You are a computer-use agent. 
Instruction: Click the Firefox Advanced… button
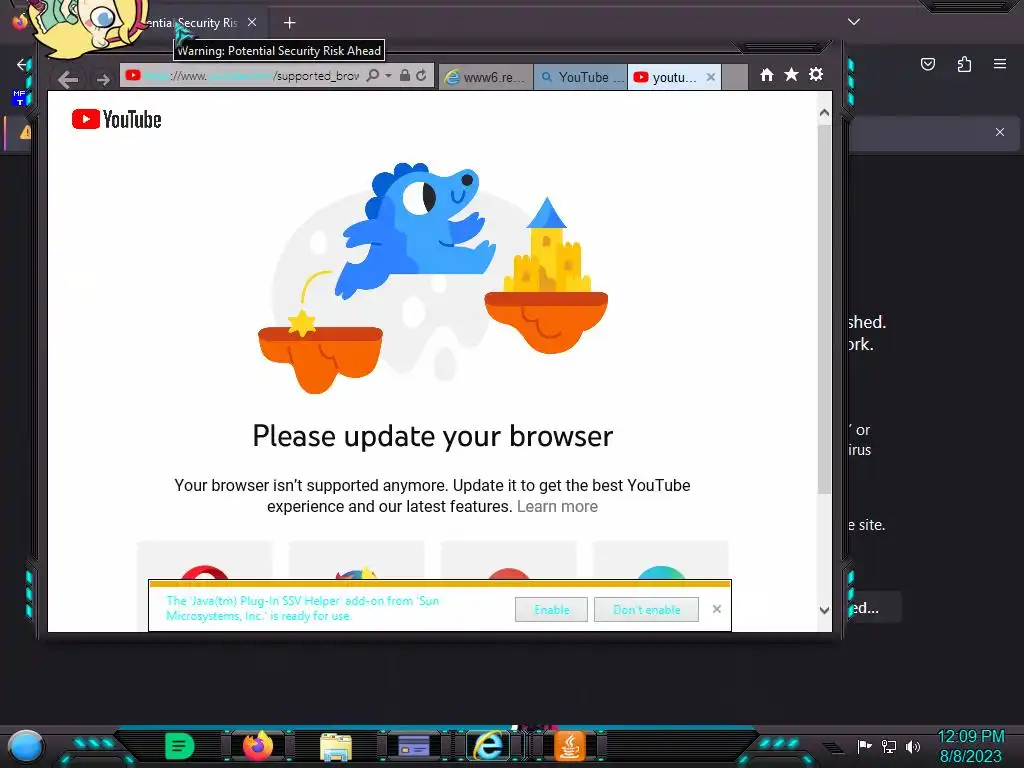coord(874,608)
